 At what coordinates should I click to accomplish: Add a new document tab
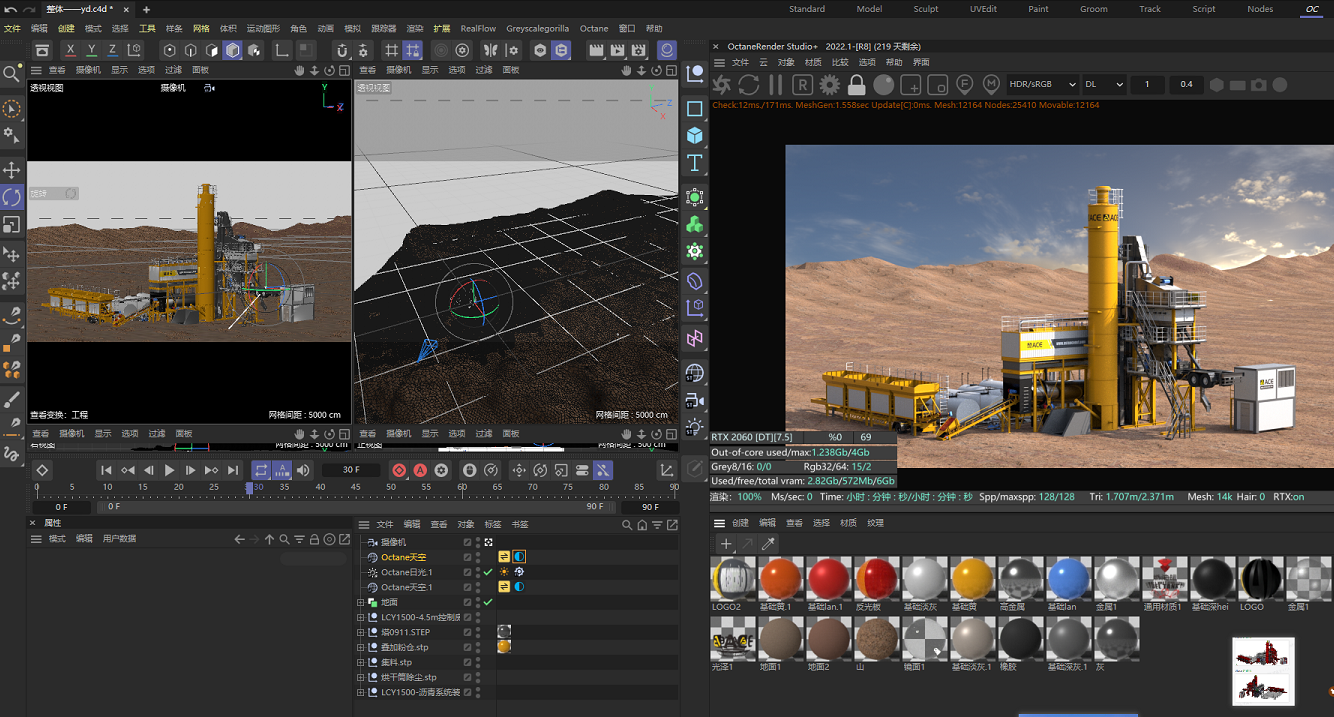click(x=146, y=9)
